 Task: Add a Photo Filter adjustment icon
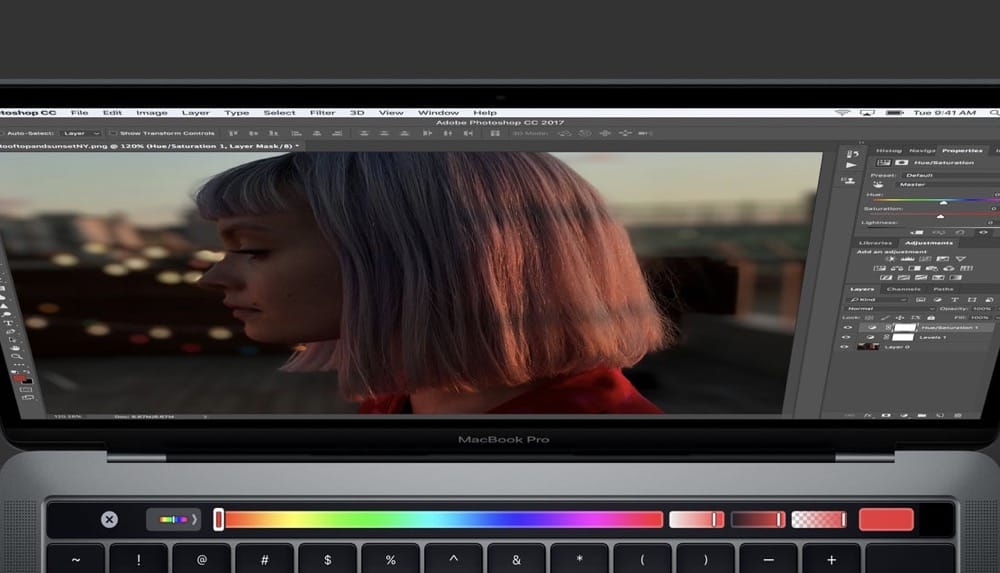(932, 269)
